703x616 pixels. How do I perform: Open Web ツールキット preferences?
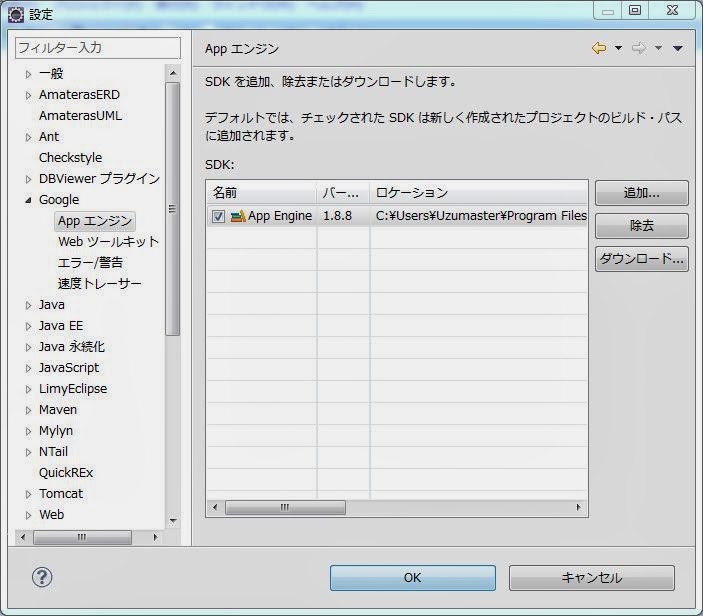tap(108, 242)
